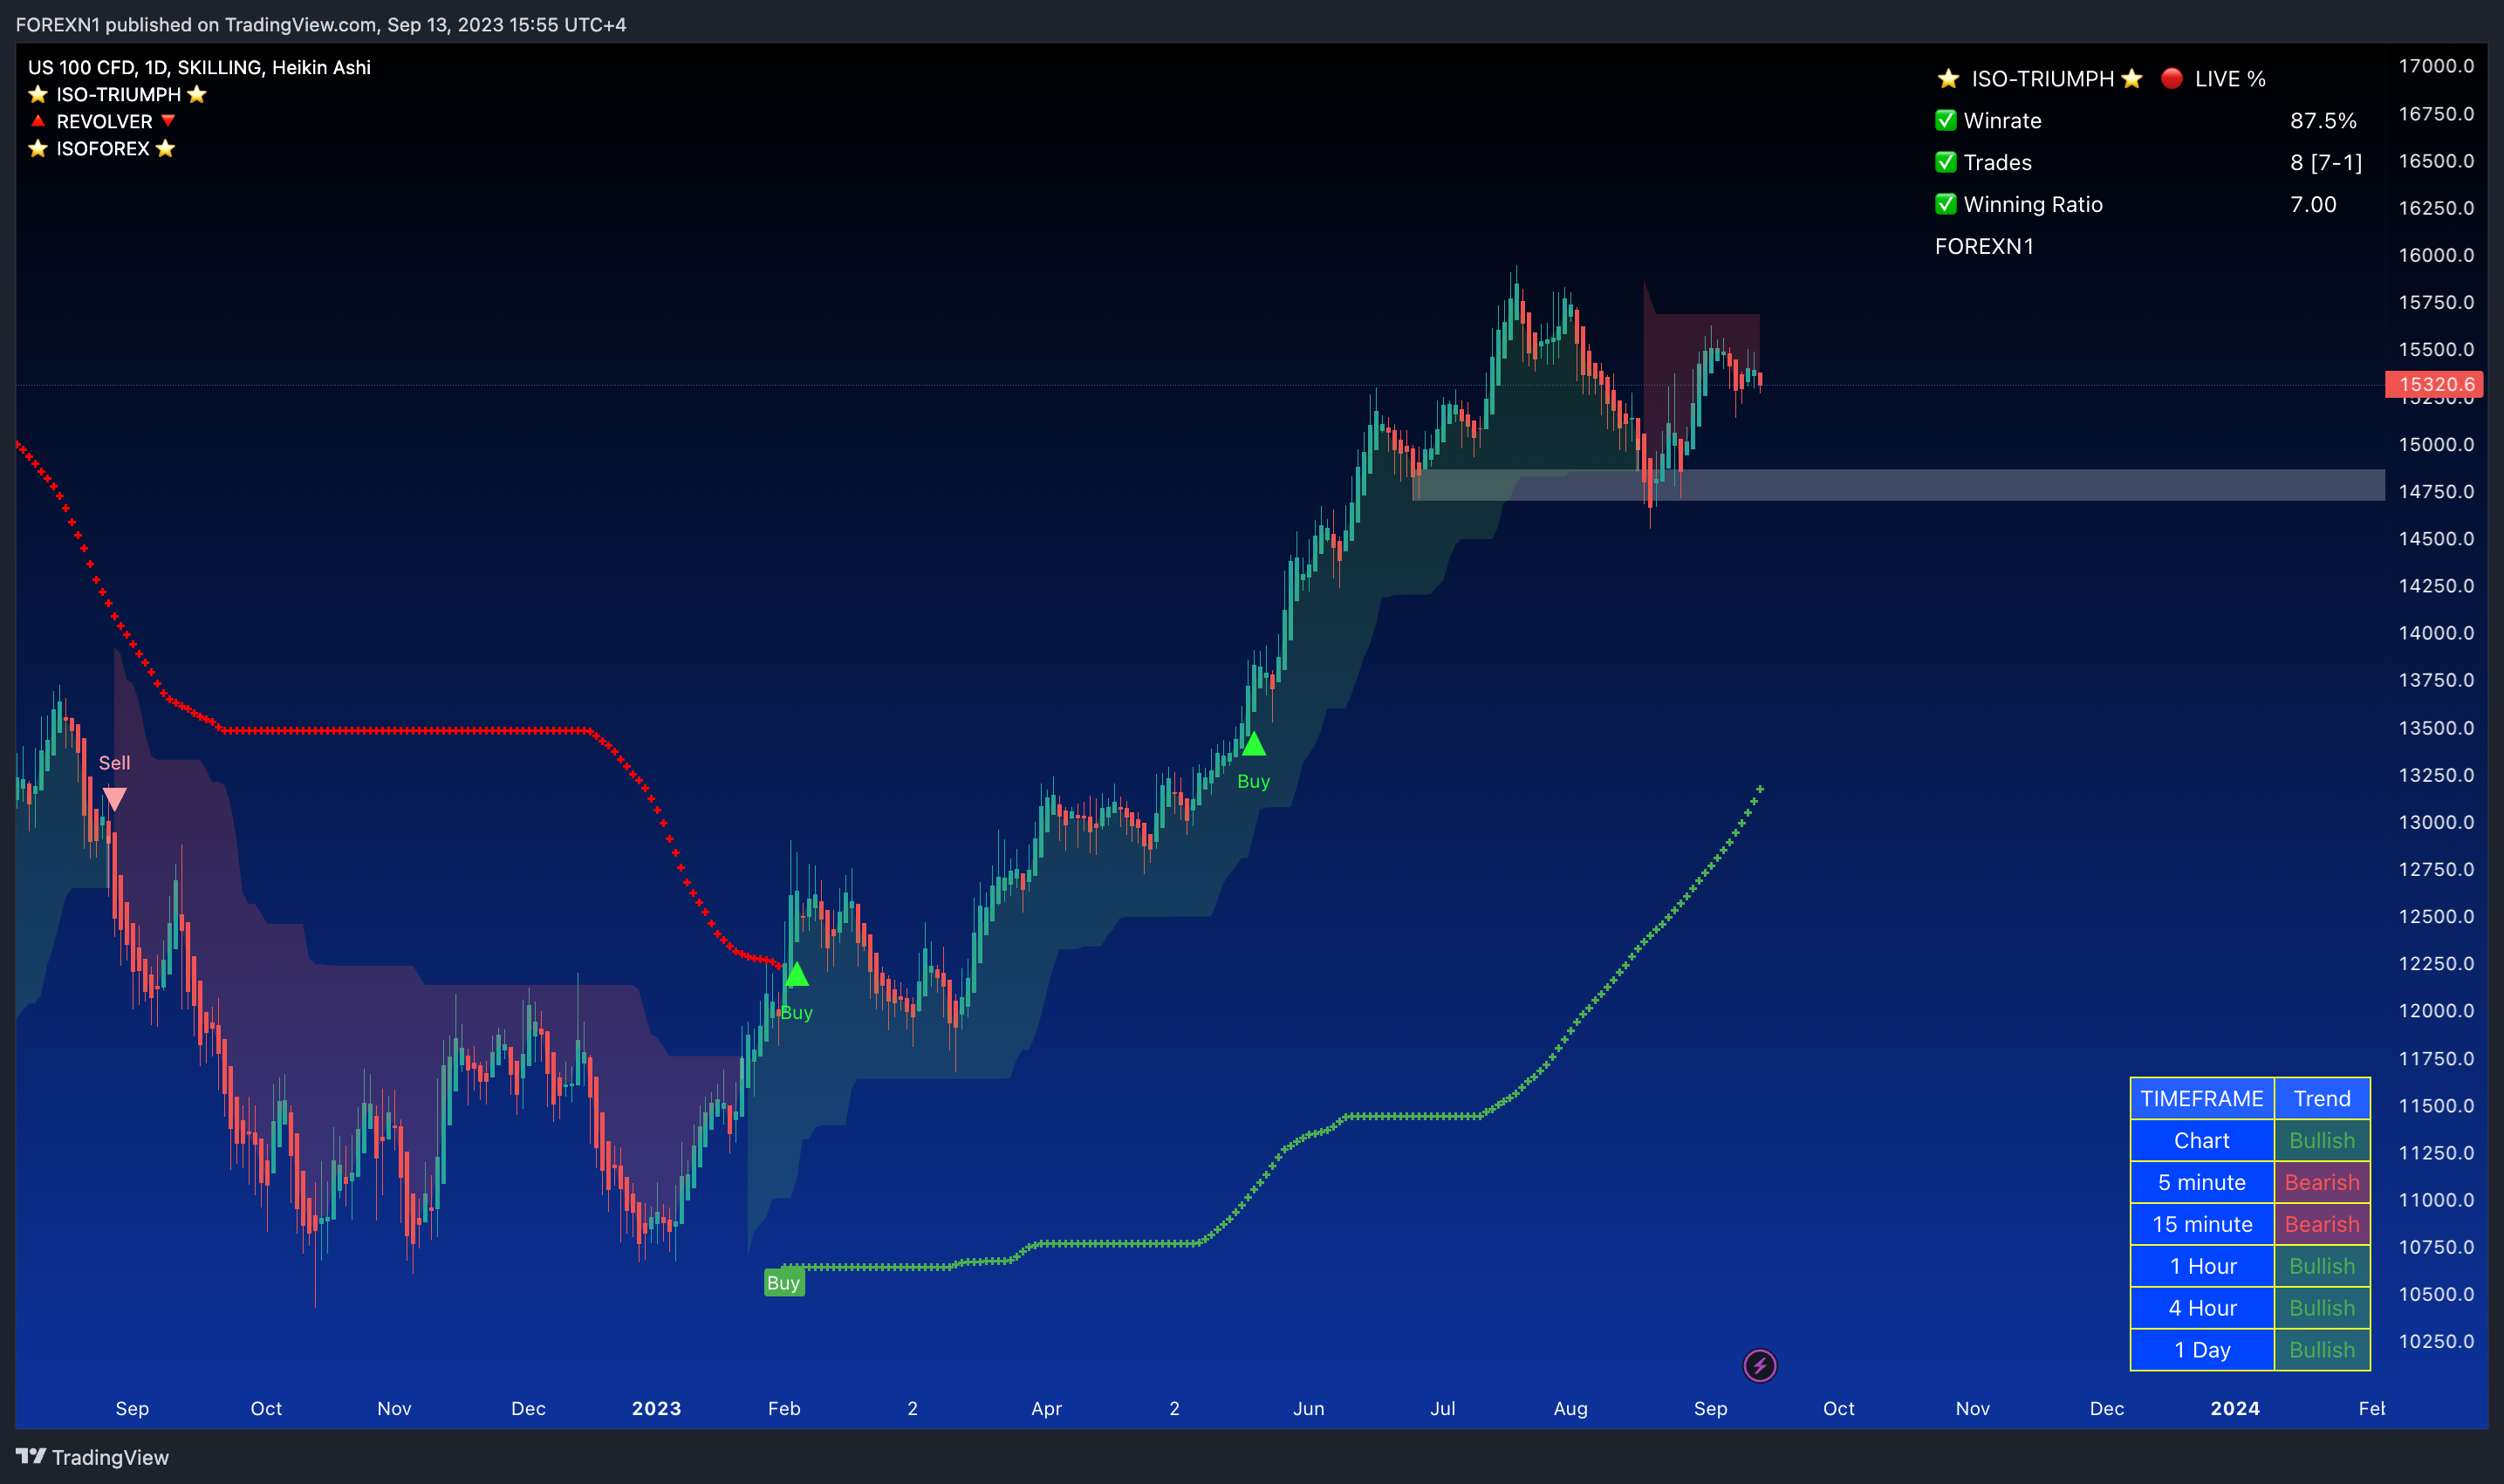Image resolution: width=2504 pixels, height=1484 pixels.
Task: Click the Aug label on time axis
Action: (1570, 1408)
